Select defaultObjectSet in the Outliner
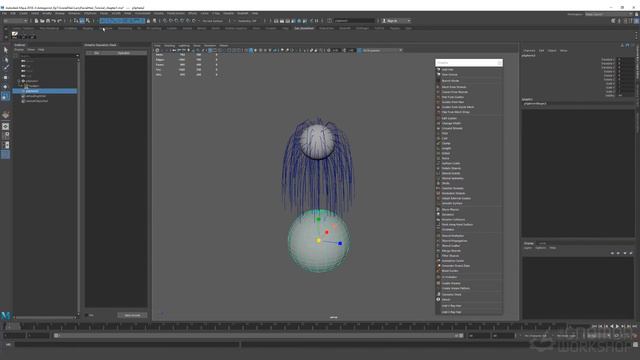This screenshot has height=360, width=640. 37,101
